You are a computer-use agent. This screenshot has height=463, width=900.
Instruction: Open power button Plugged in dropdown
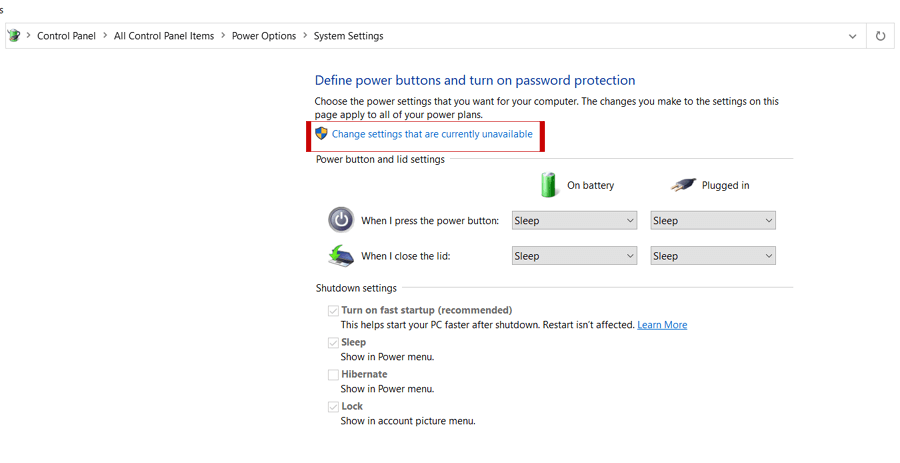click(713, 220)
